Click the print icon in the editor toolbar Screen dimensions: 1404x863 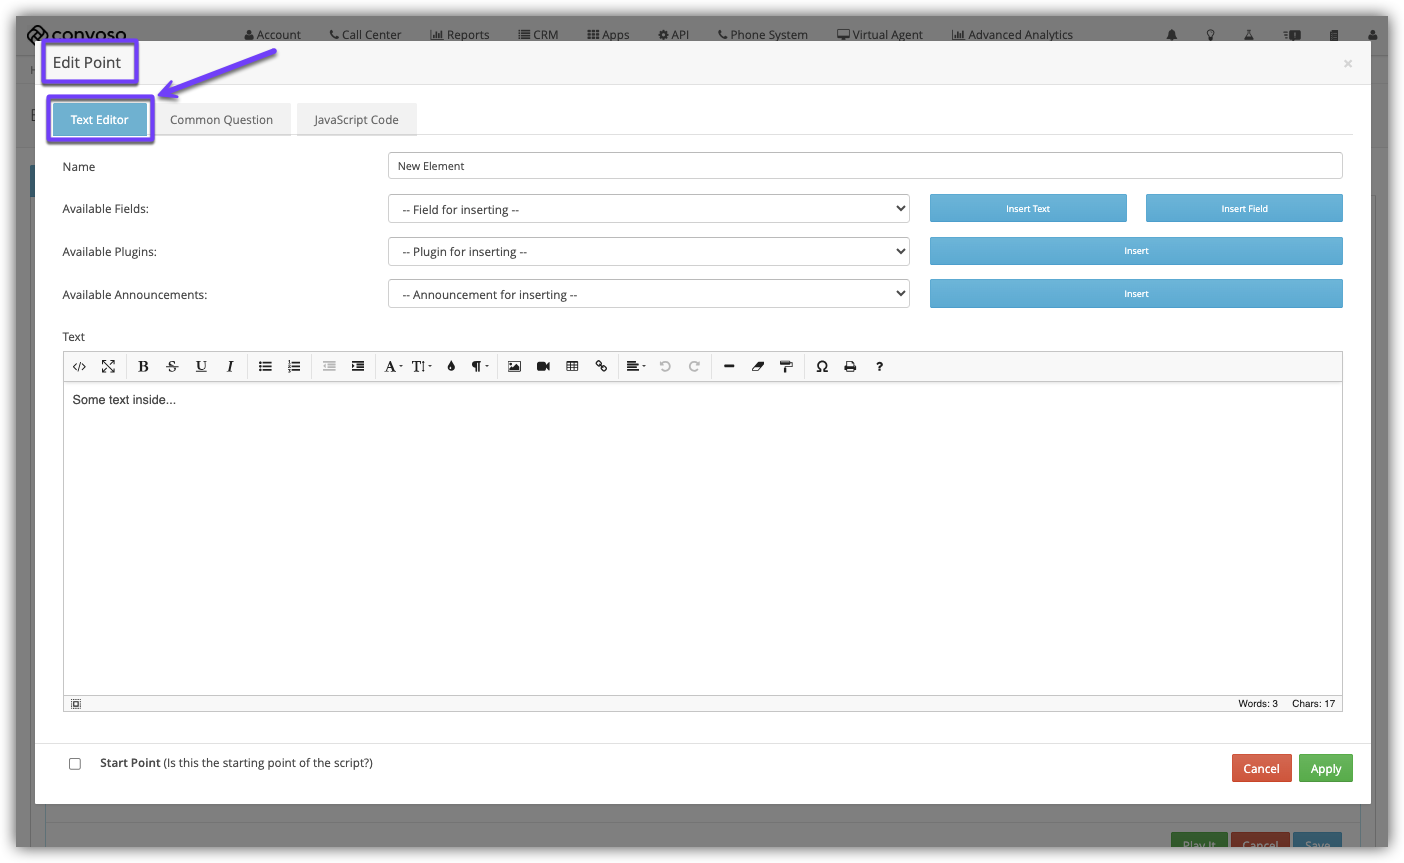coord(850,367)
